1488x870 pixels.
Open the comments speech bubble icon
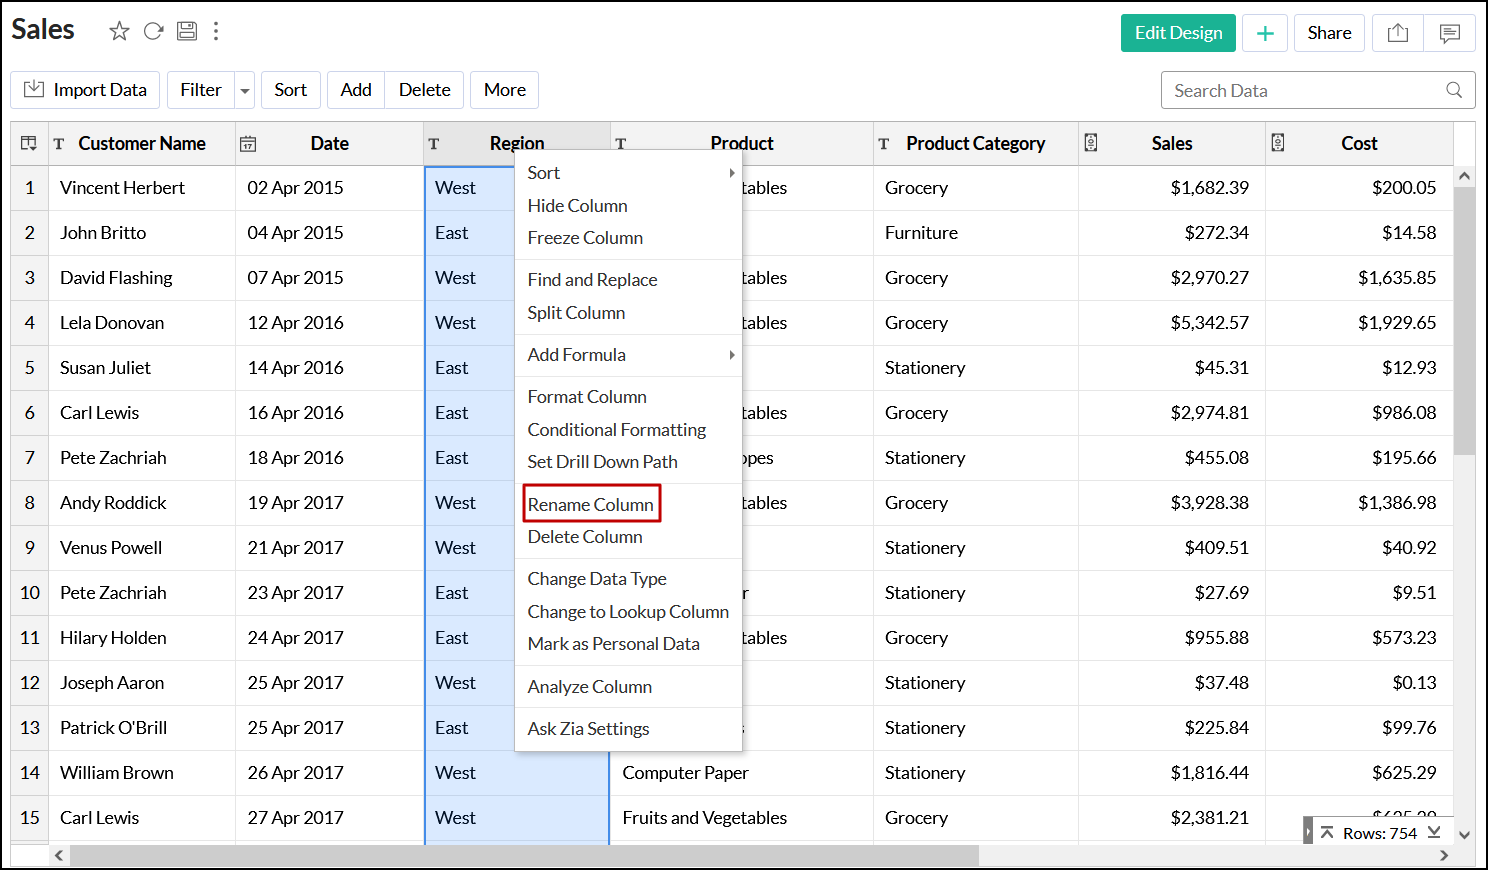tap(1449, 33)
